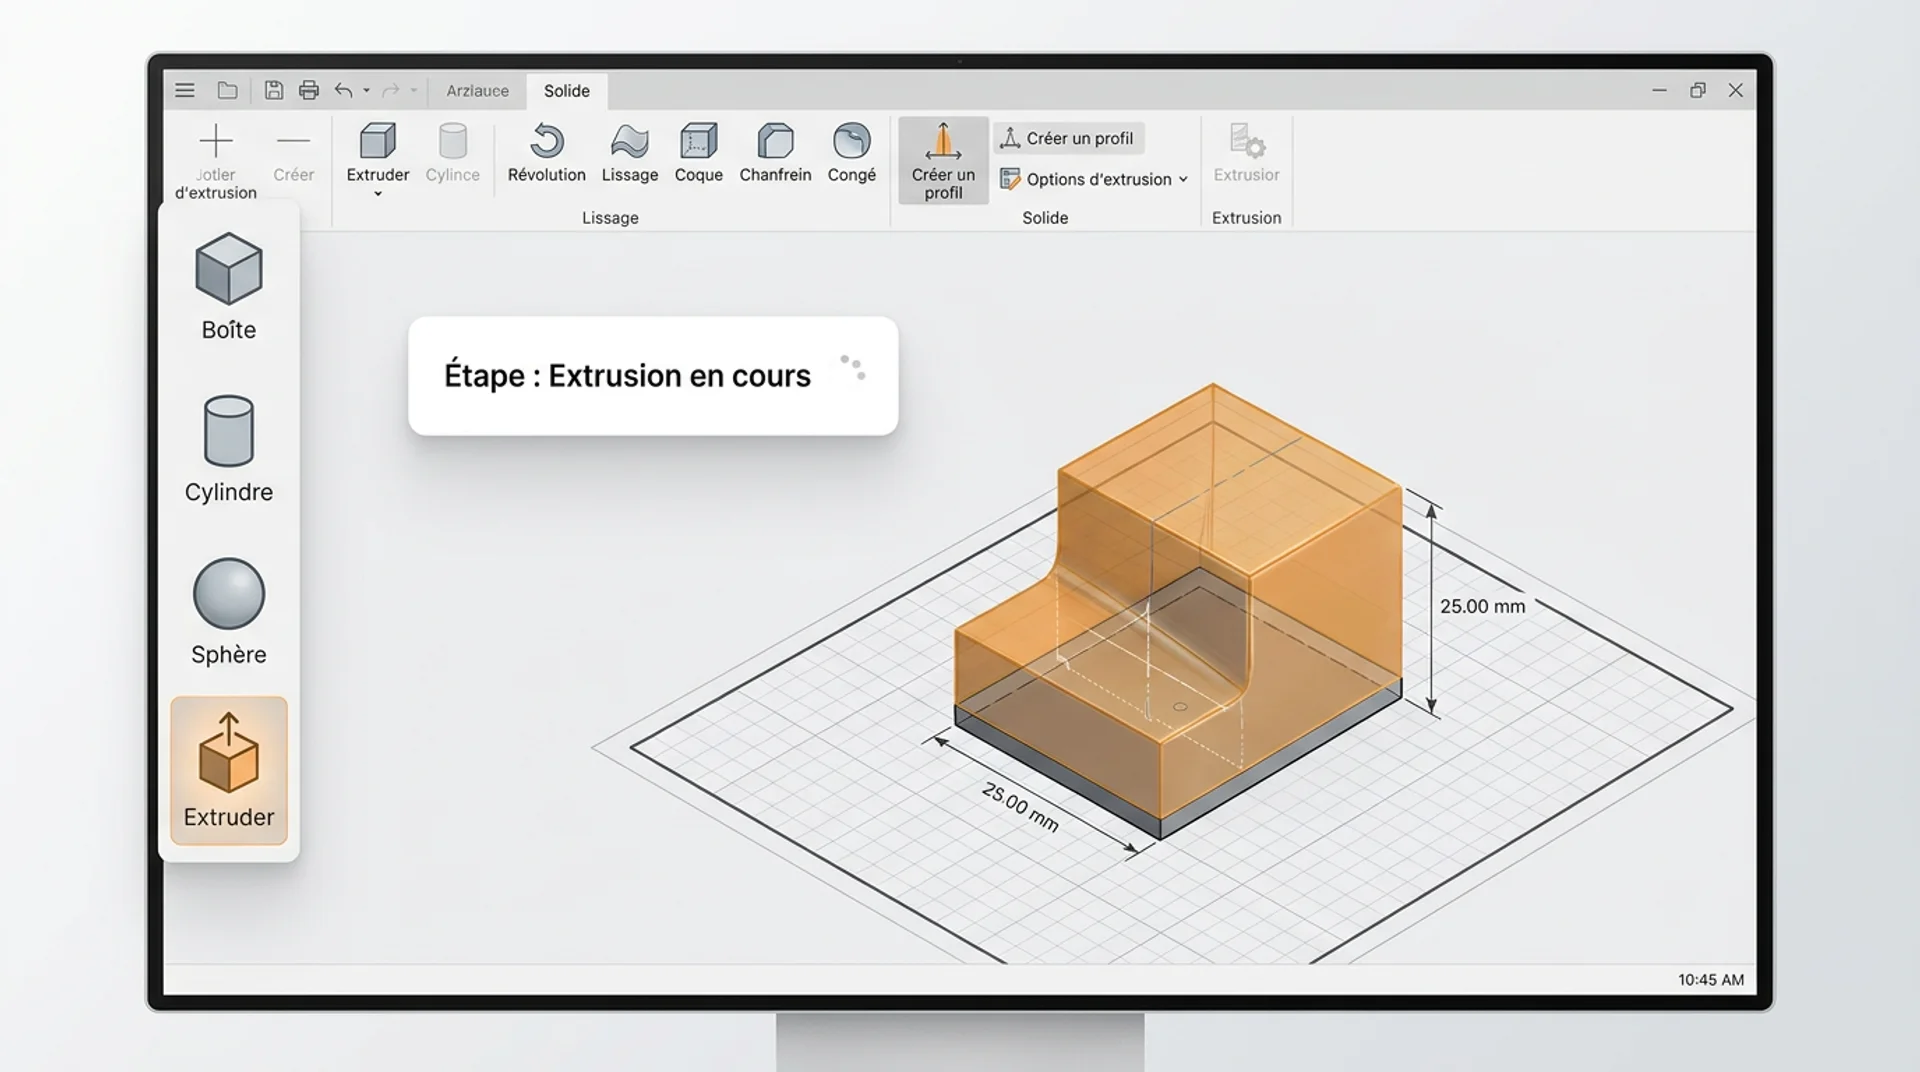Expand the Extruder ribbon dropdown arrow

378,194
